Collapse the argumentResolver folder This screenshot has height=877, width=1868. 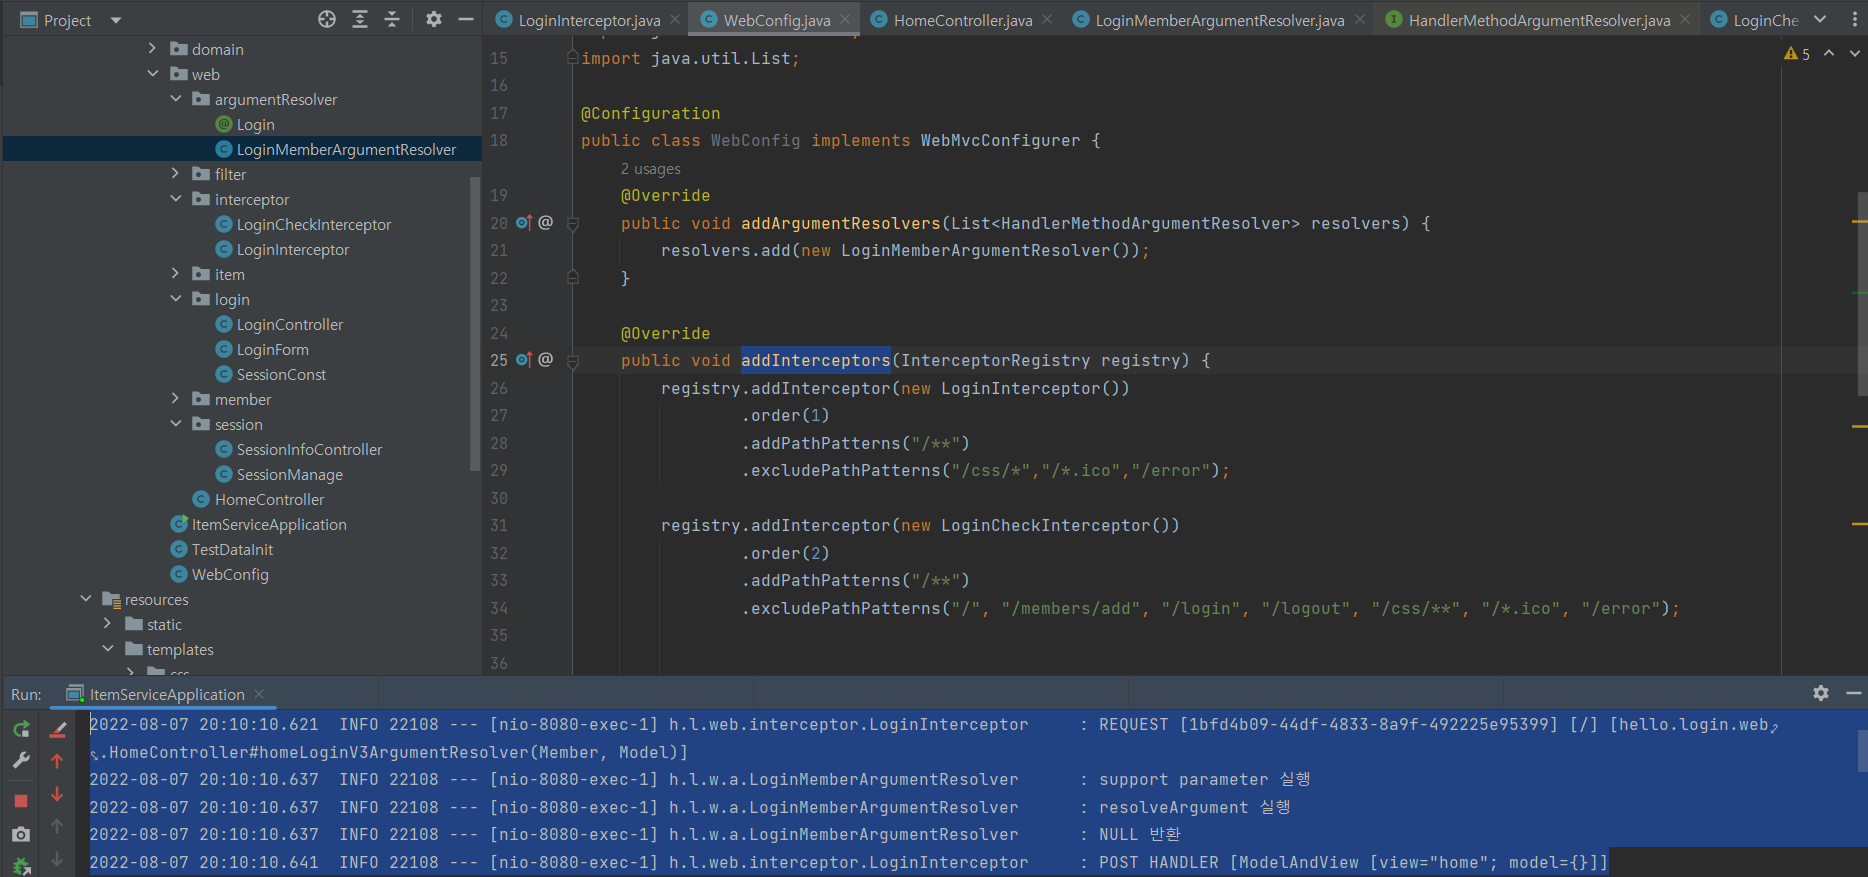(176, 98)
